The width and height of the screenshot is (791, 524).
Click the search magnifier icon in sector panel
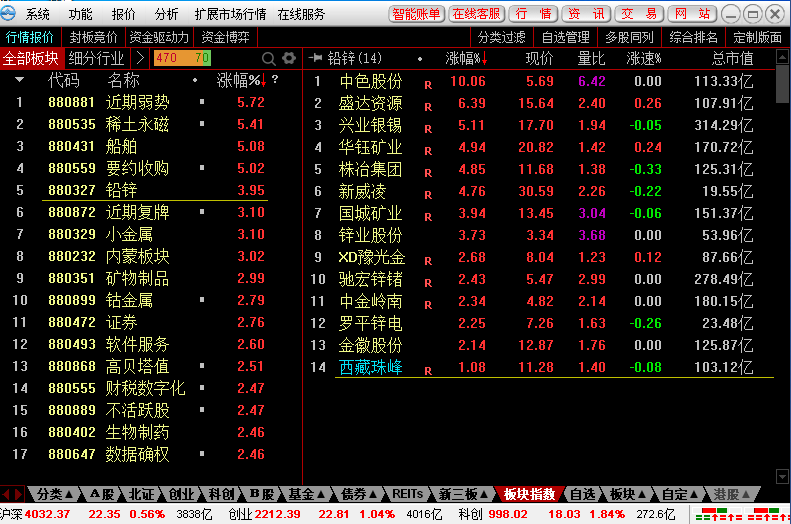point(268,59)
